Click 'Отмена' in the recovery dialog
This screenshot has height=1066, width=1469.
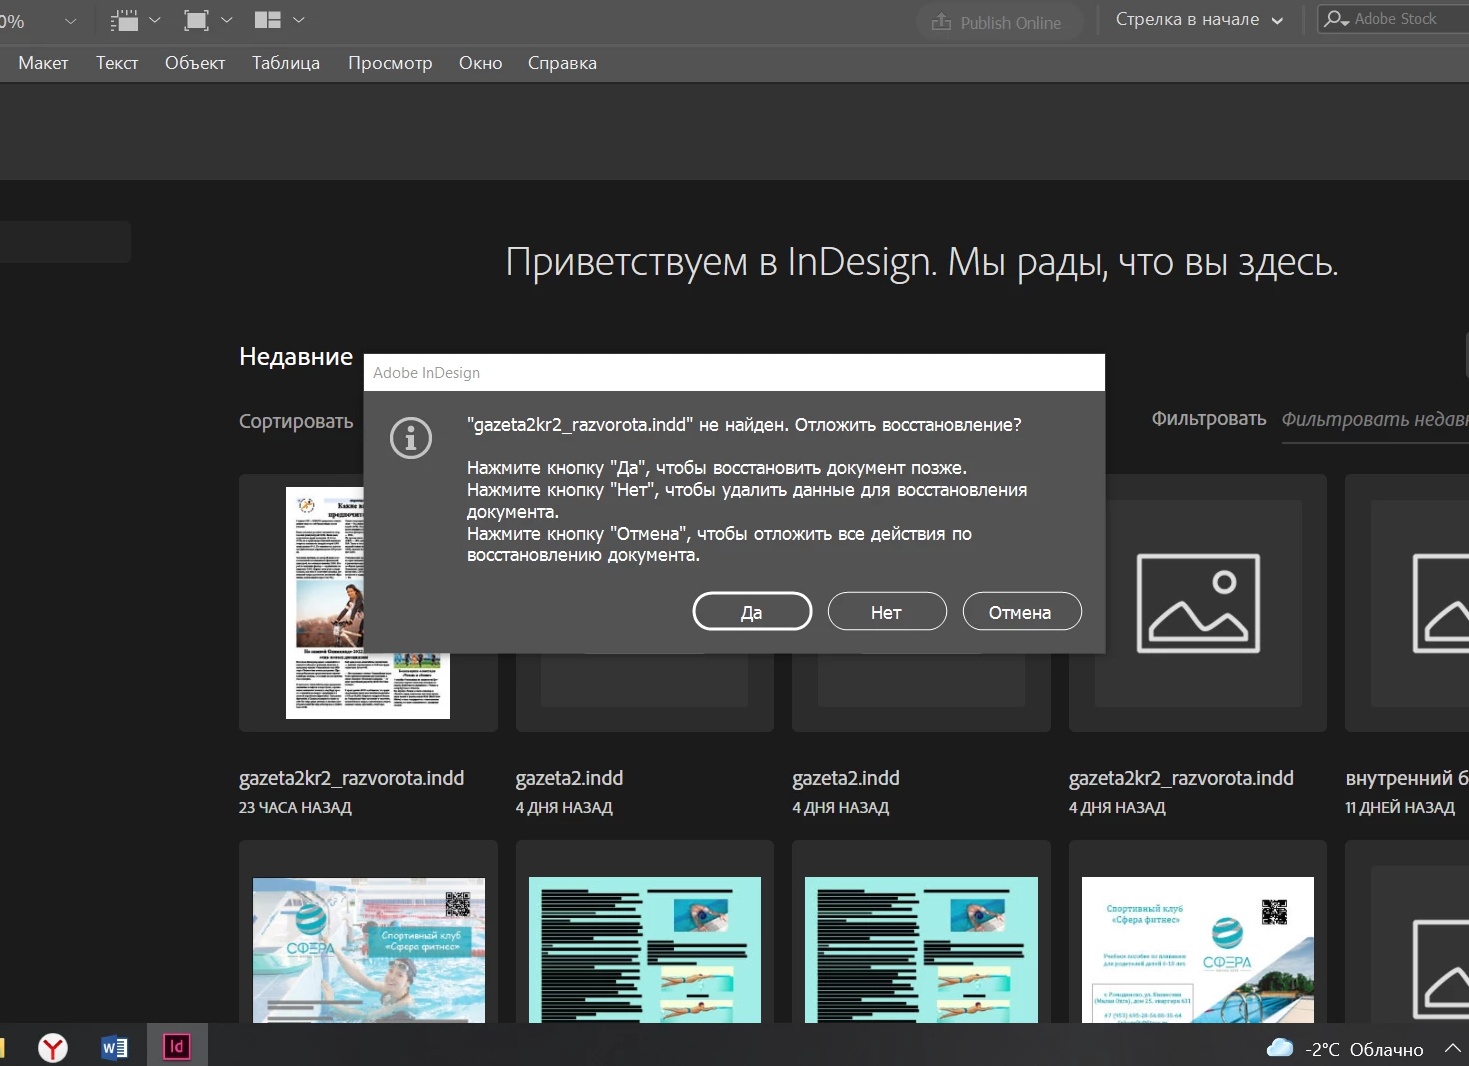pos(1022,612)
